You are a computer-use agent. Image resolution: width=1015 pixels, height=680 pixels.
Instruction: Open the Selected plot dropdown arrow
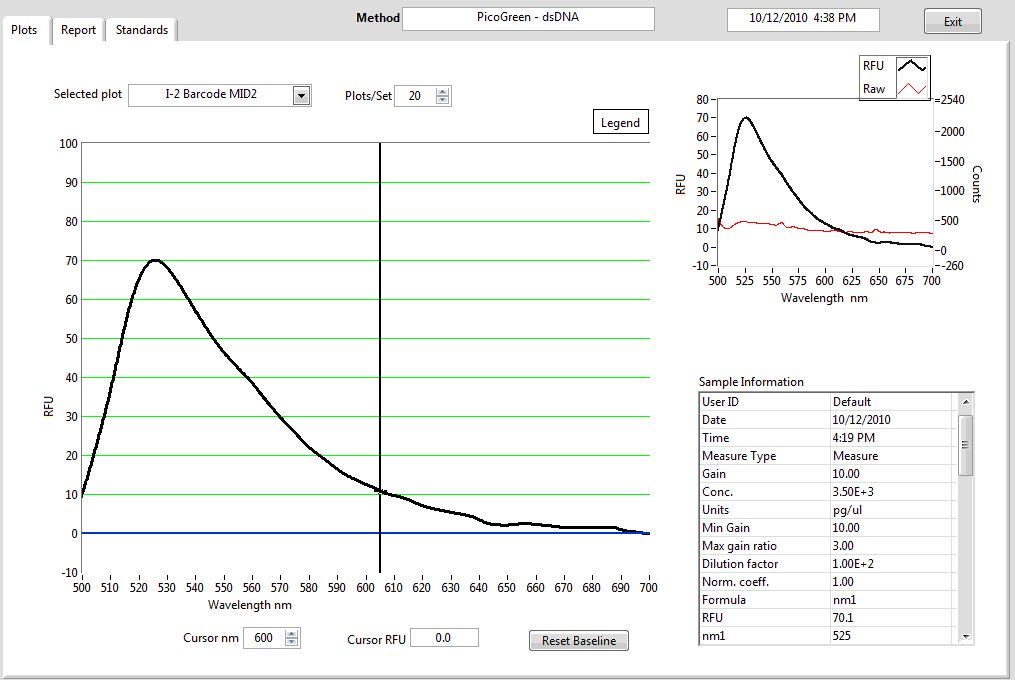coord(301,96)
